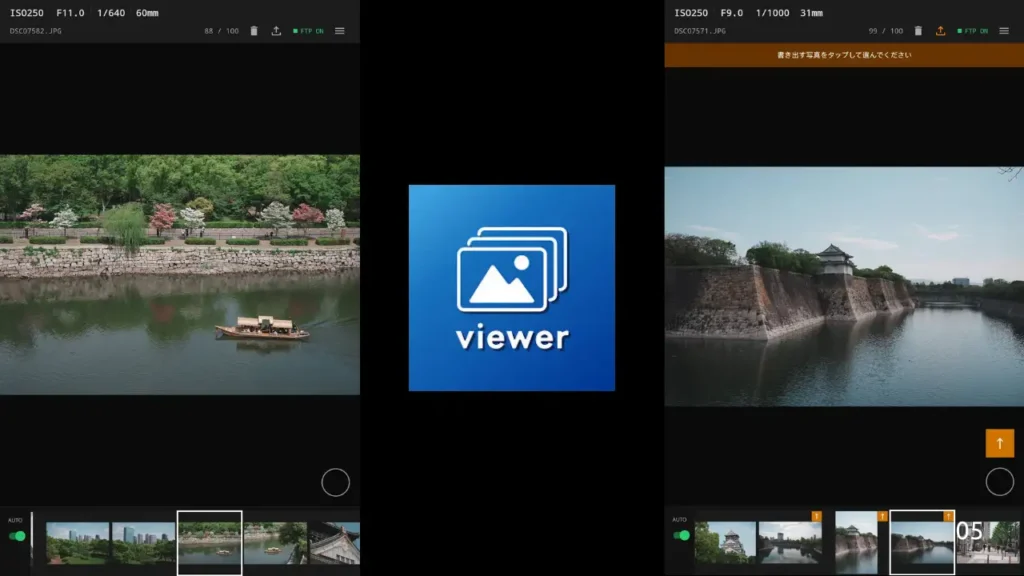Select the narrow stone turret thumbnail
The width and height of the screenshot is (1024, 576).
coord(856,542)
